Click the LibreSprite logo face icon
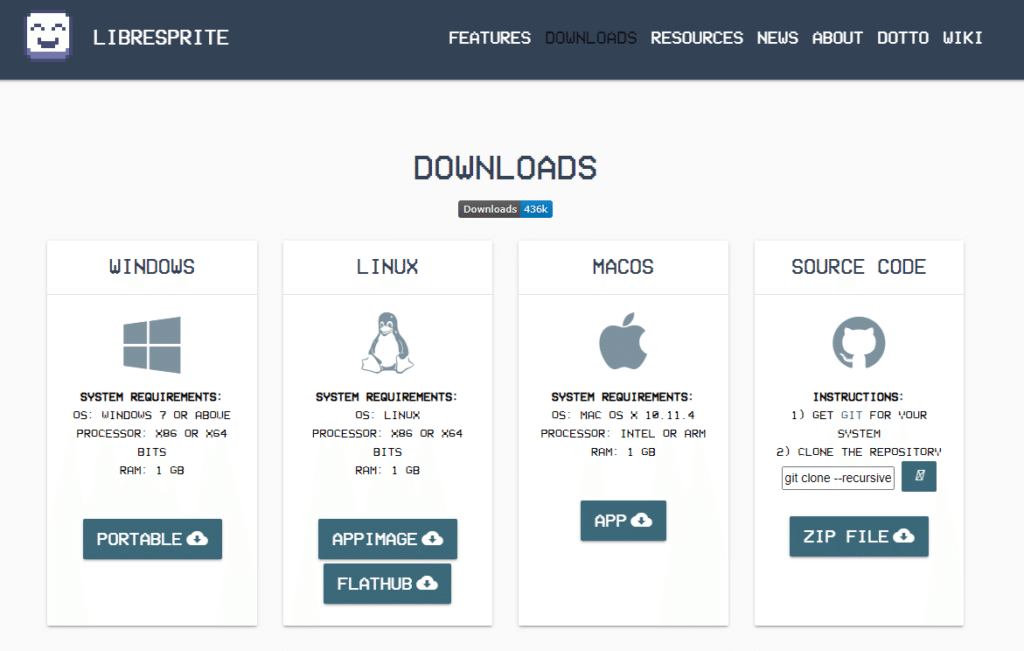This screenshot has height=651, width=1024. point(48,36)
